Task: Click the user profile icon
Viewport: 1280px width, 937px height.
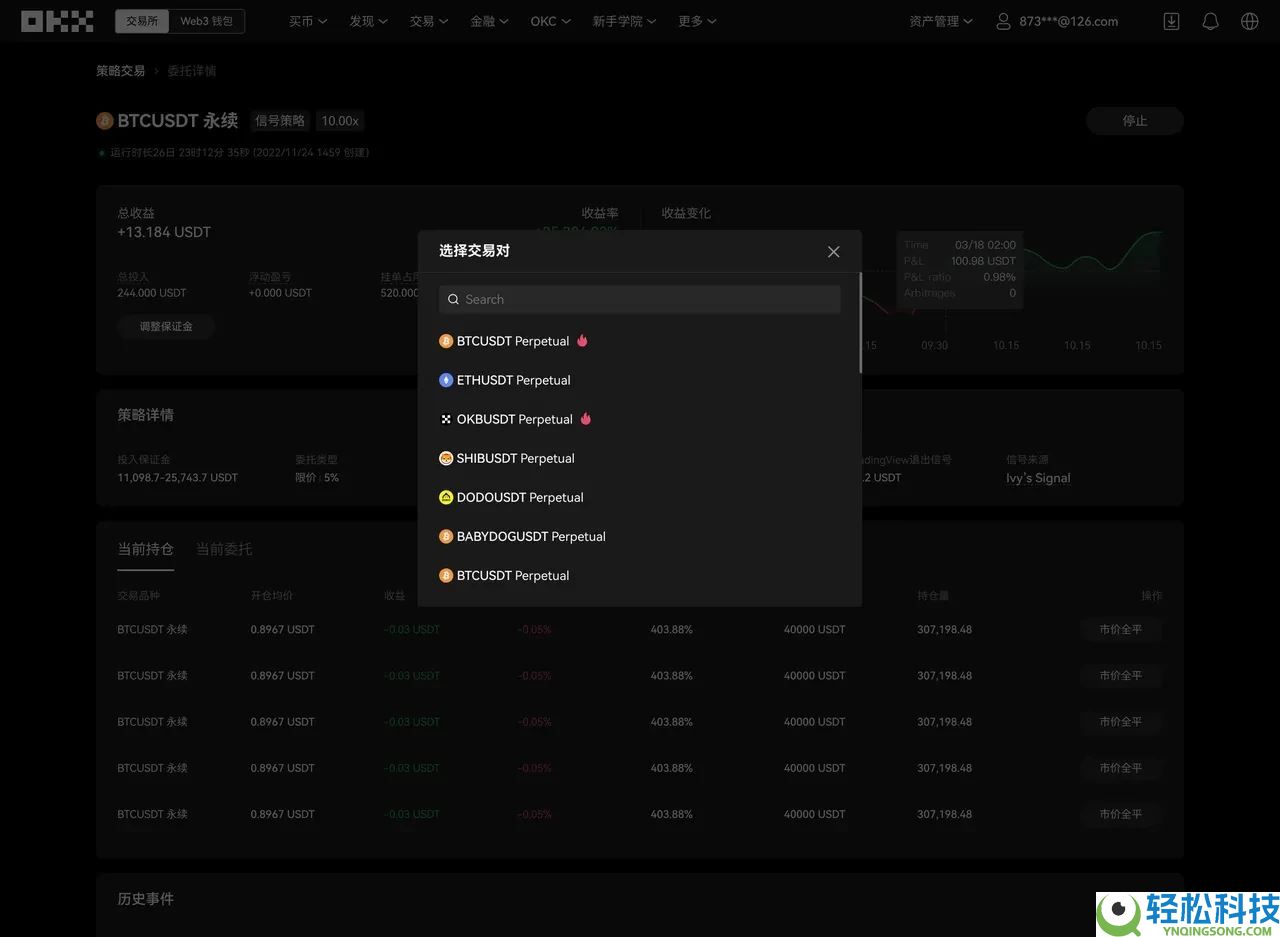Action: pos(1003,21)
